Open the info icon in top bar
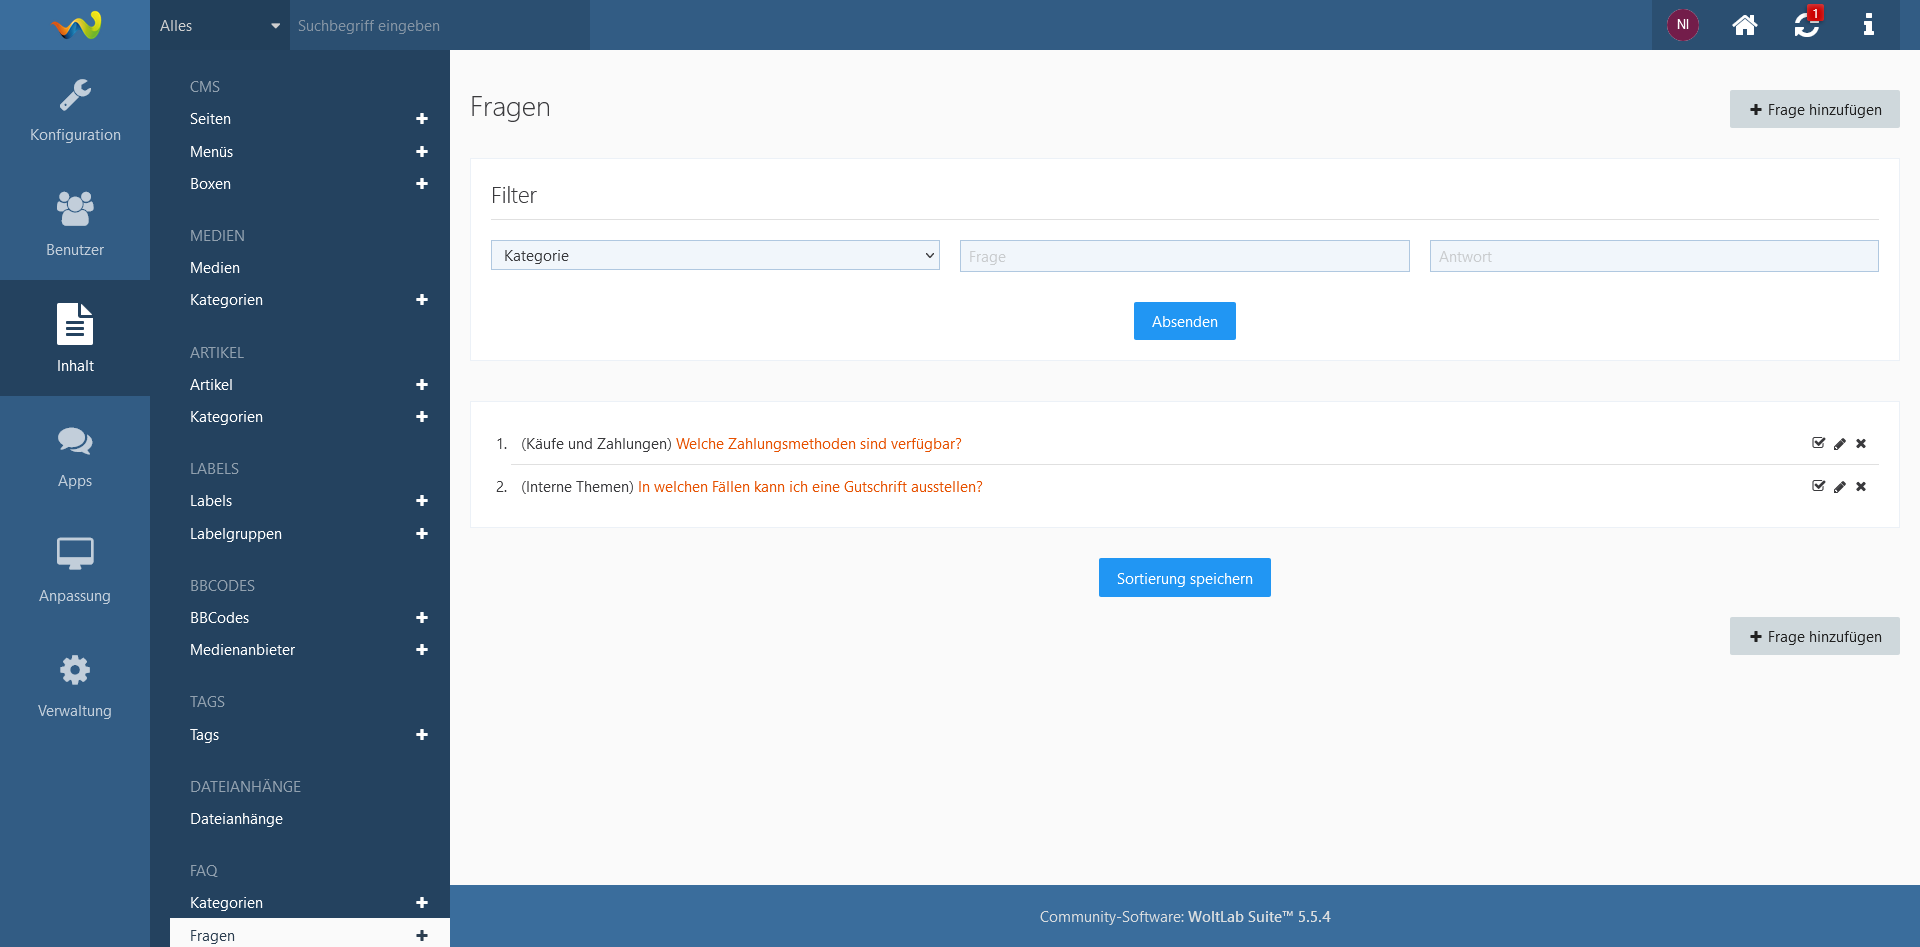The width and height of the screenshot is (1920, 947). click(x=1867, y=25)
